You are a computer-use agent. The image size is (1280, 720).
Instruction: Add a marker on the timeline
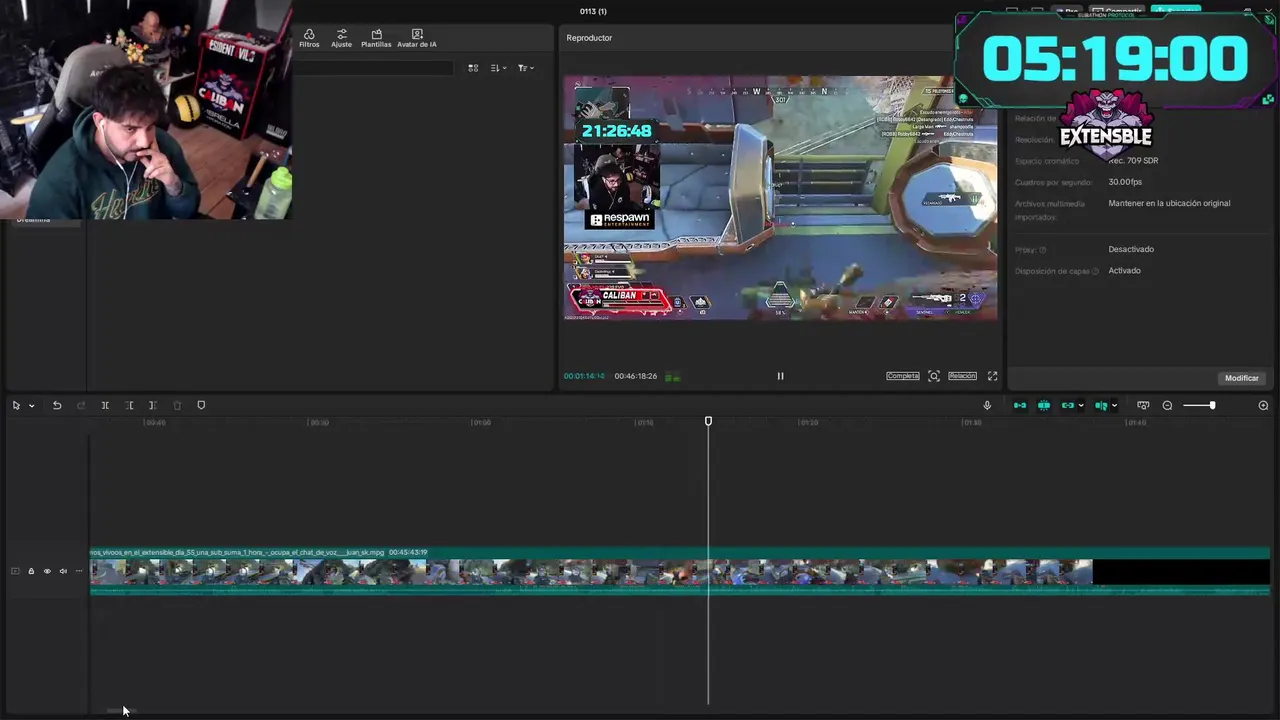click(201, 405)
